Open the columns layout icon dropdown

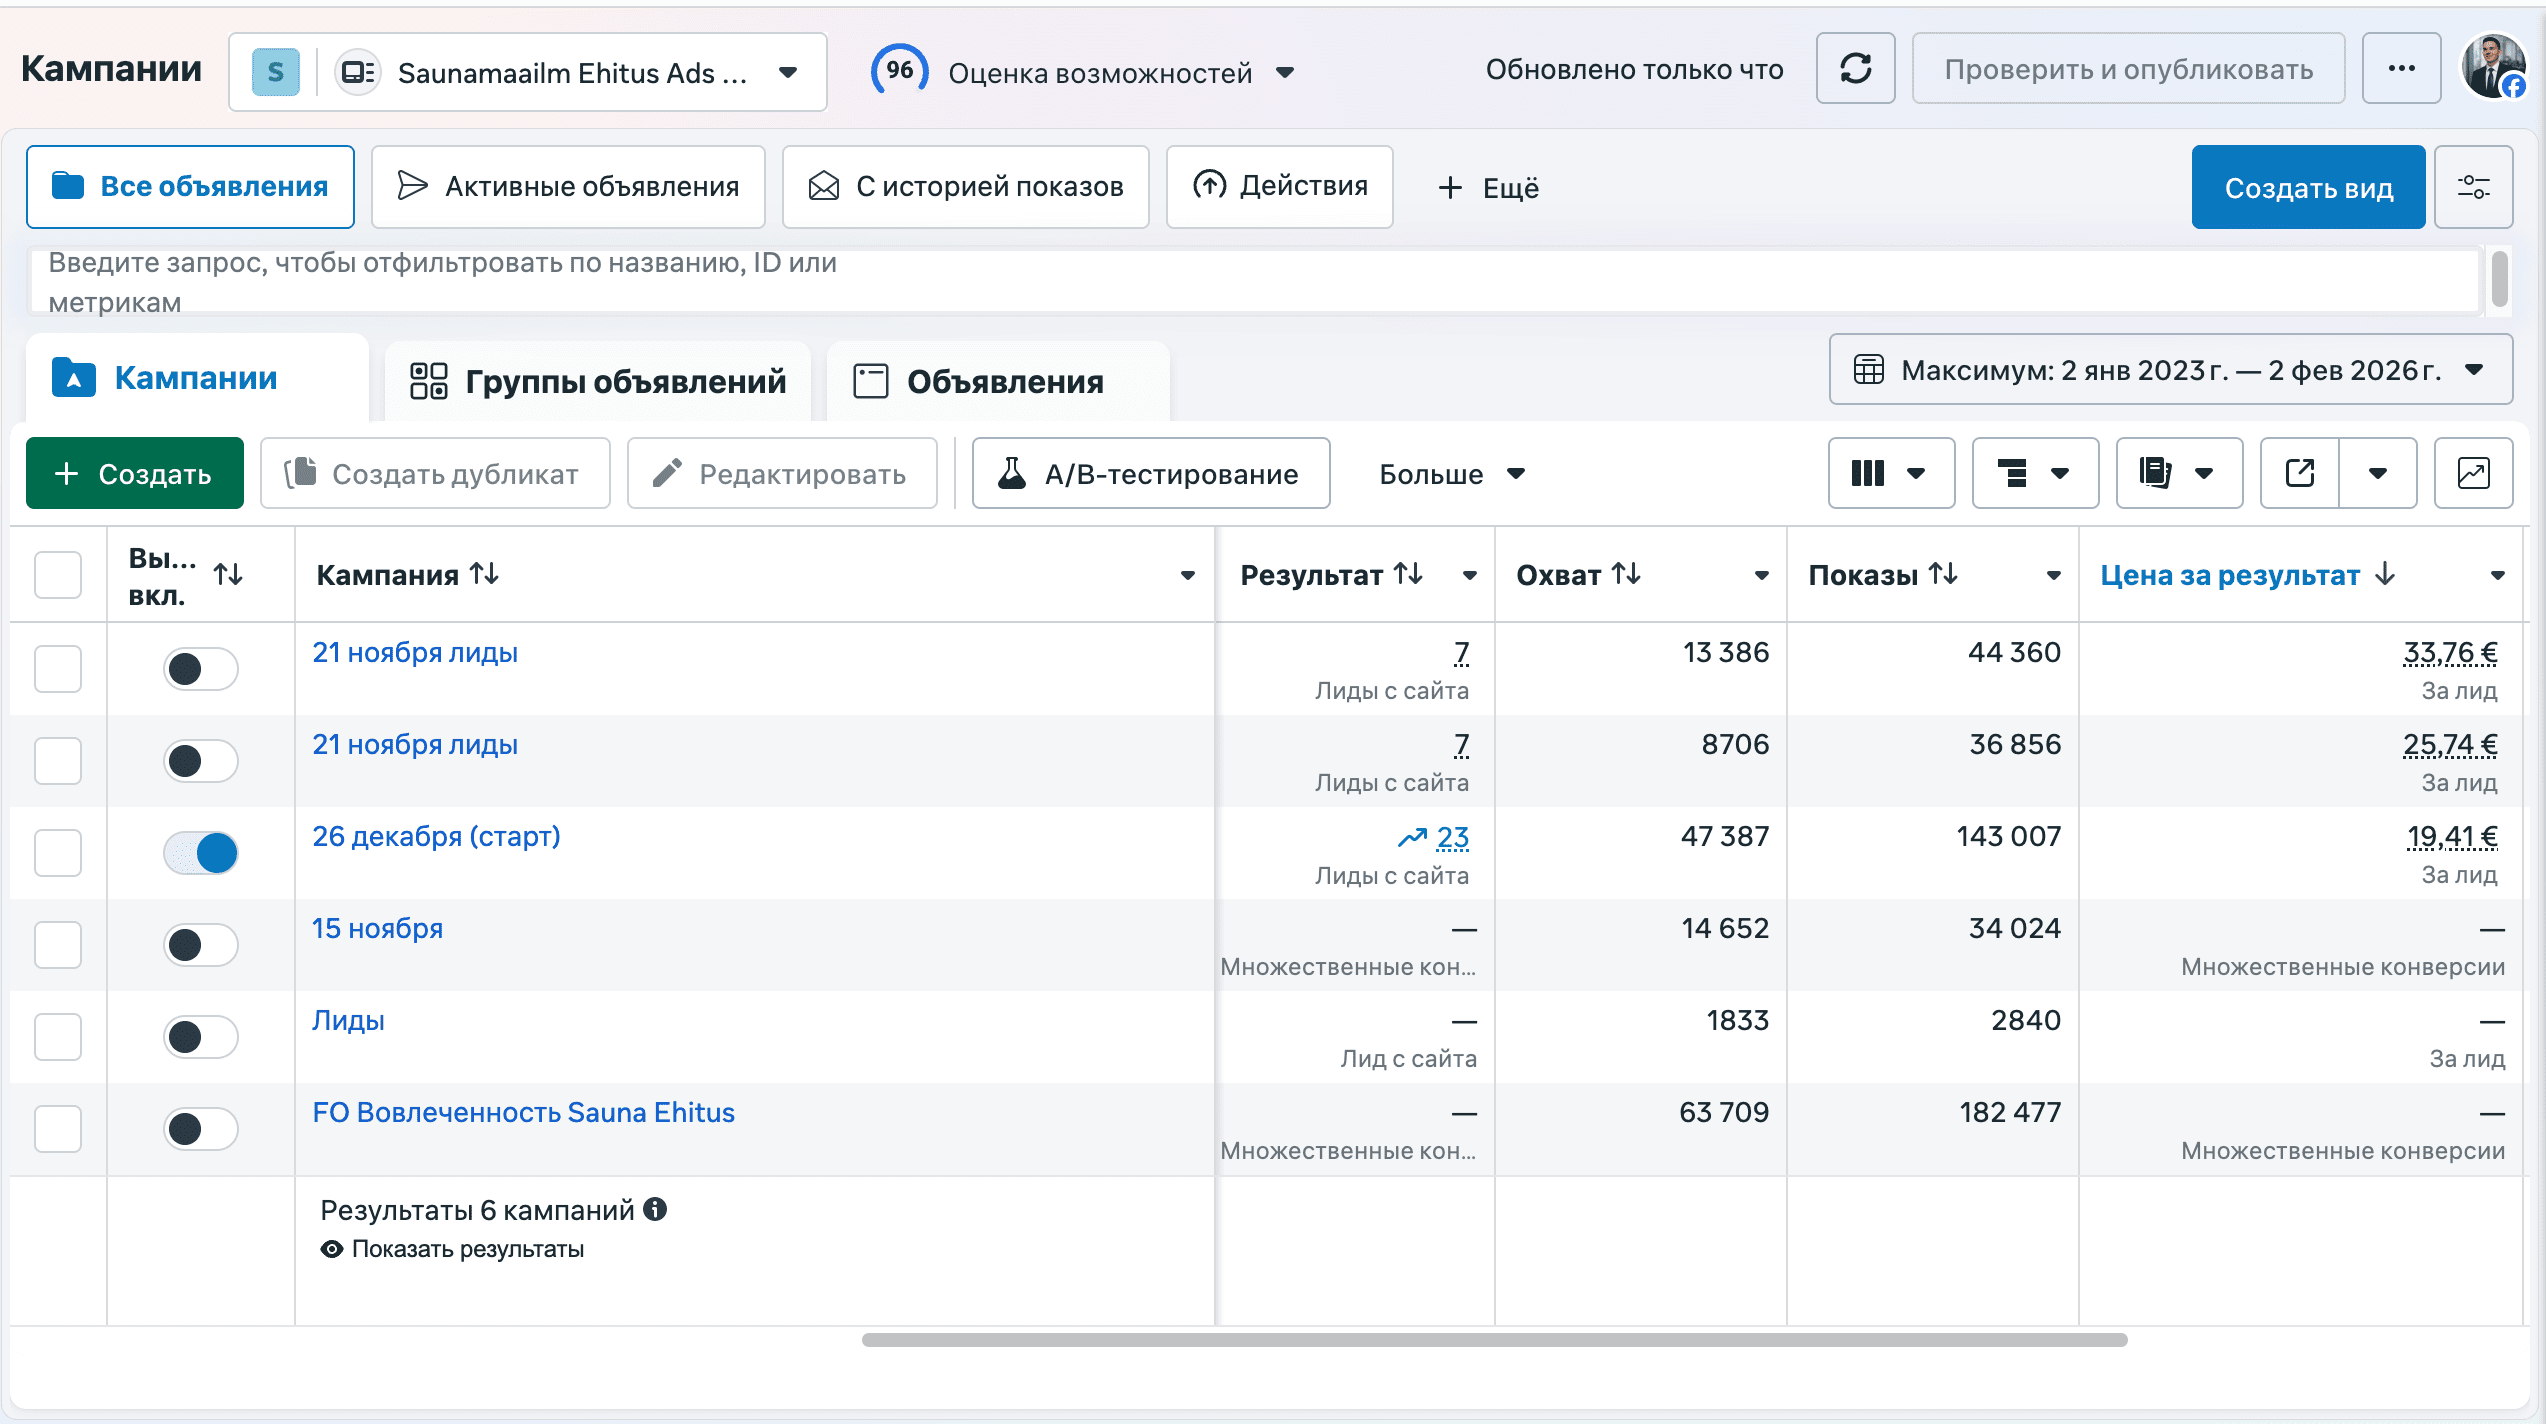pyautogui.click(x=1890, y=473)
